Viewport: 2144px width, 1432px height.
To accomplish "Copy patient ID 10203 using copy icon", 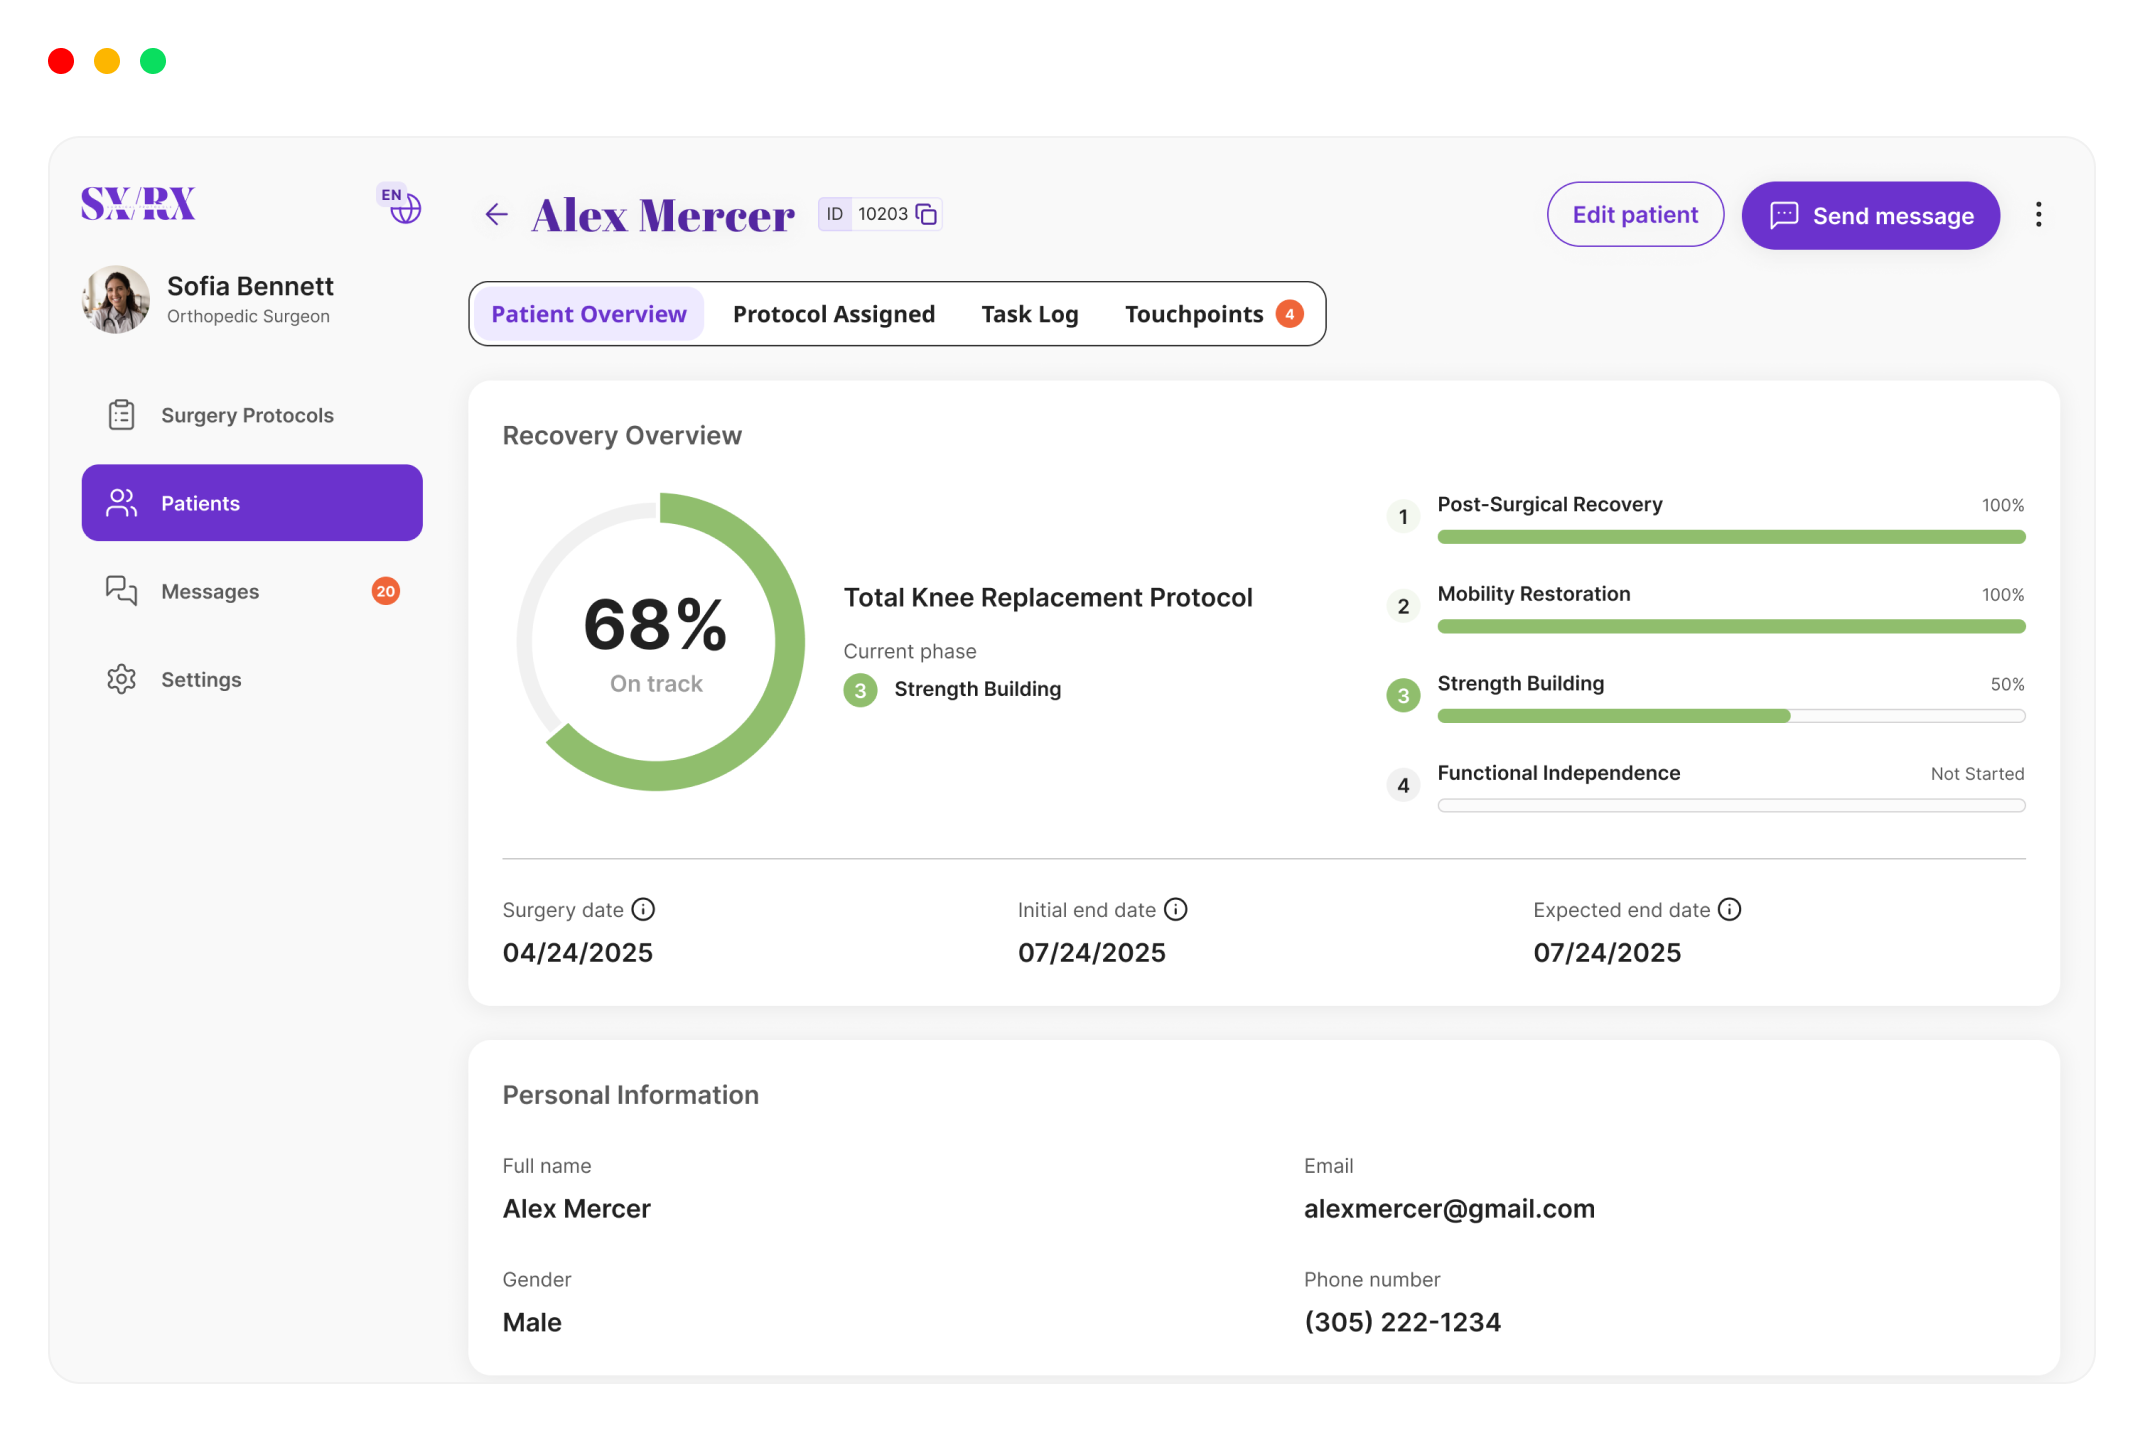I will [x=927, y=215].
